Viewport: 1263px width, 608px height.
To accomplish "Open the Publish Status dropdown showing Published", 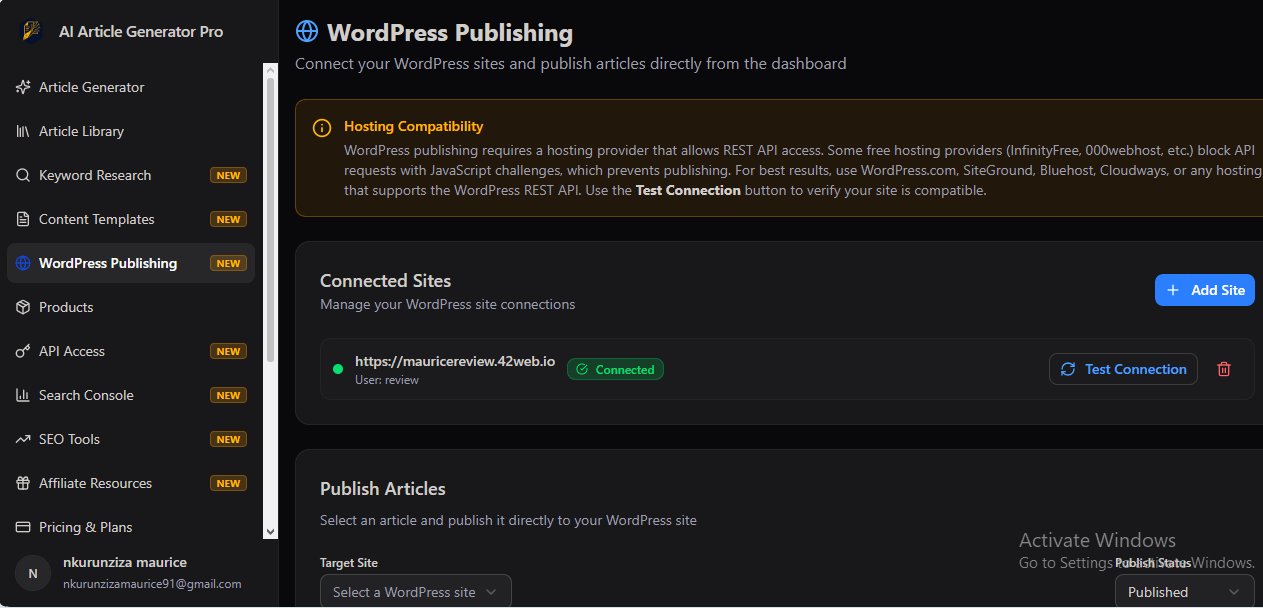I will pos(1185,591).
